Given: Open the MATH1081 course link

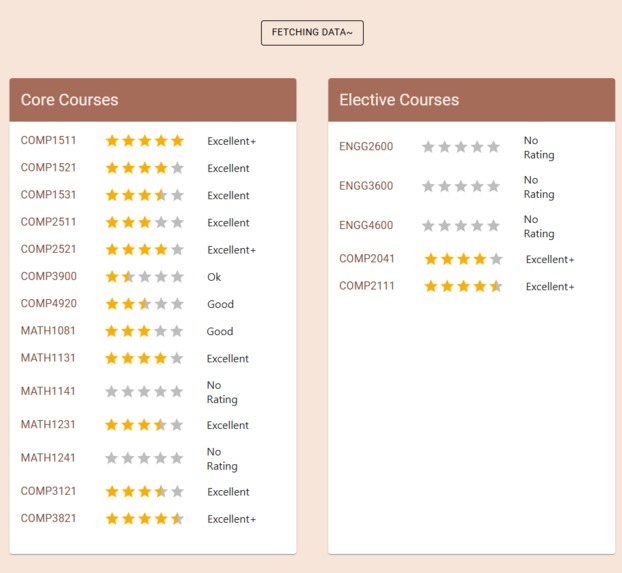Looking at the screenshot, I should click(x=48, y=331).
